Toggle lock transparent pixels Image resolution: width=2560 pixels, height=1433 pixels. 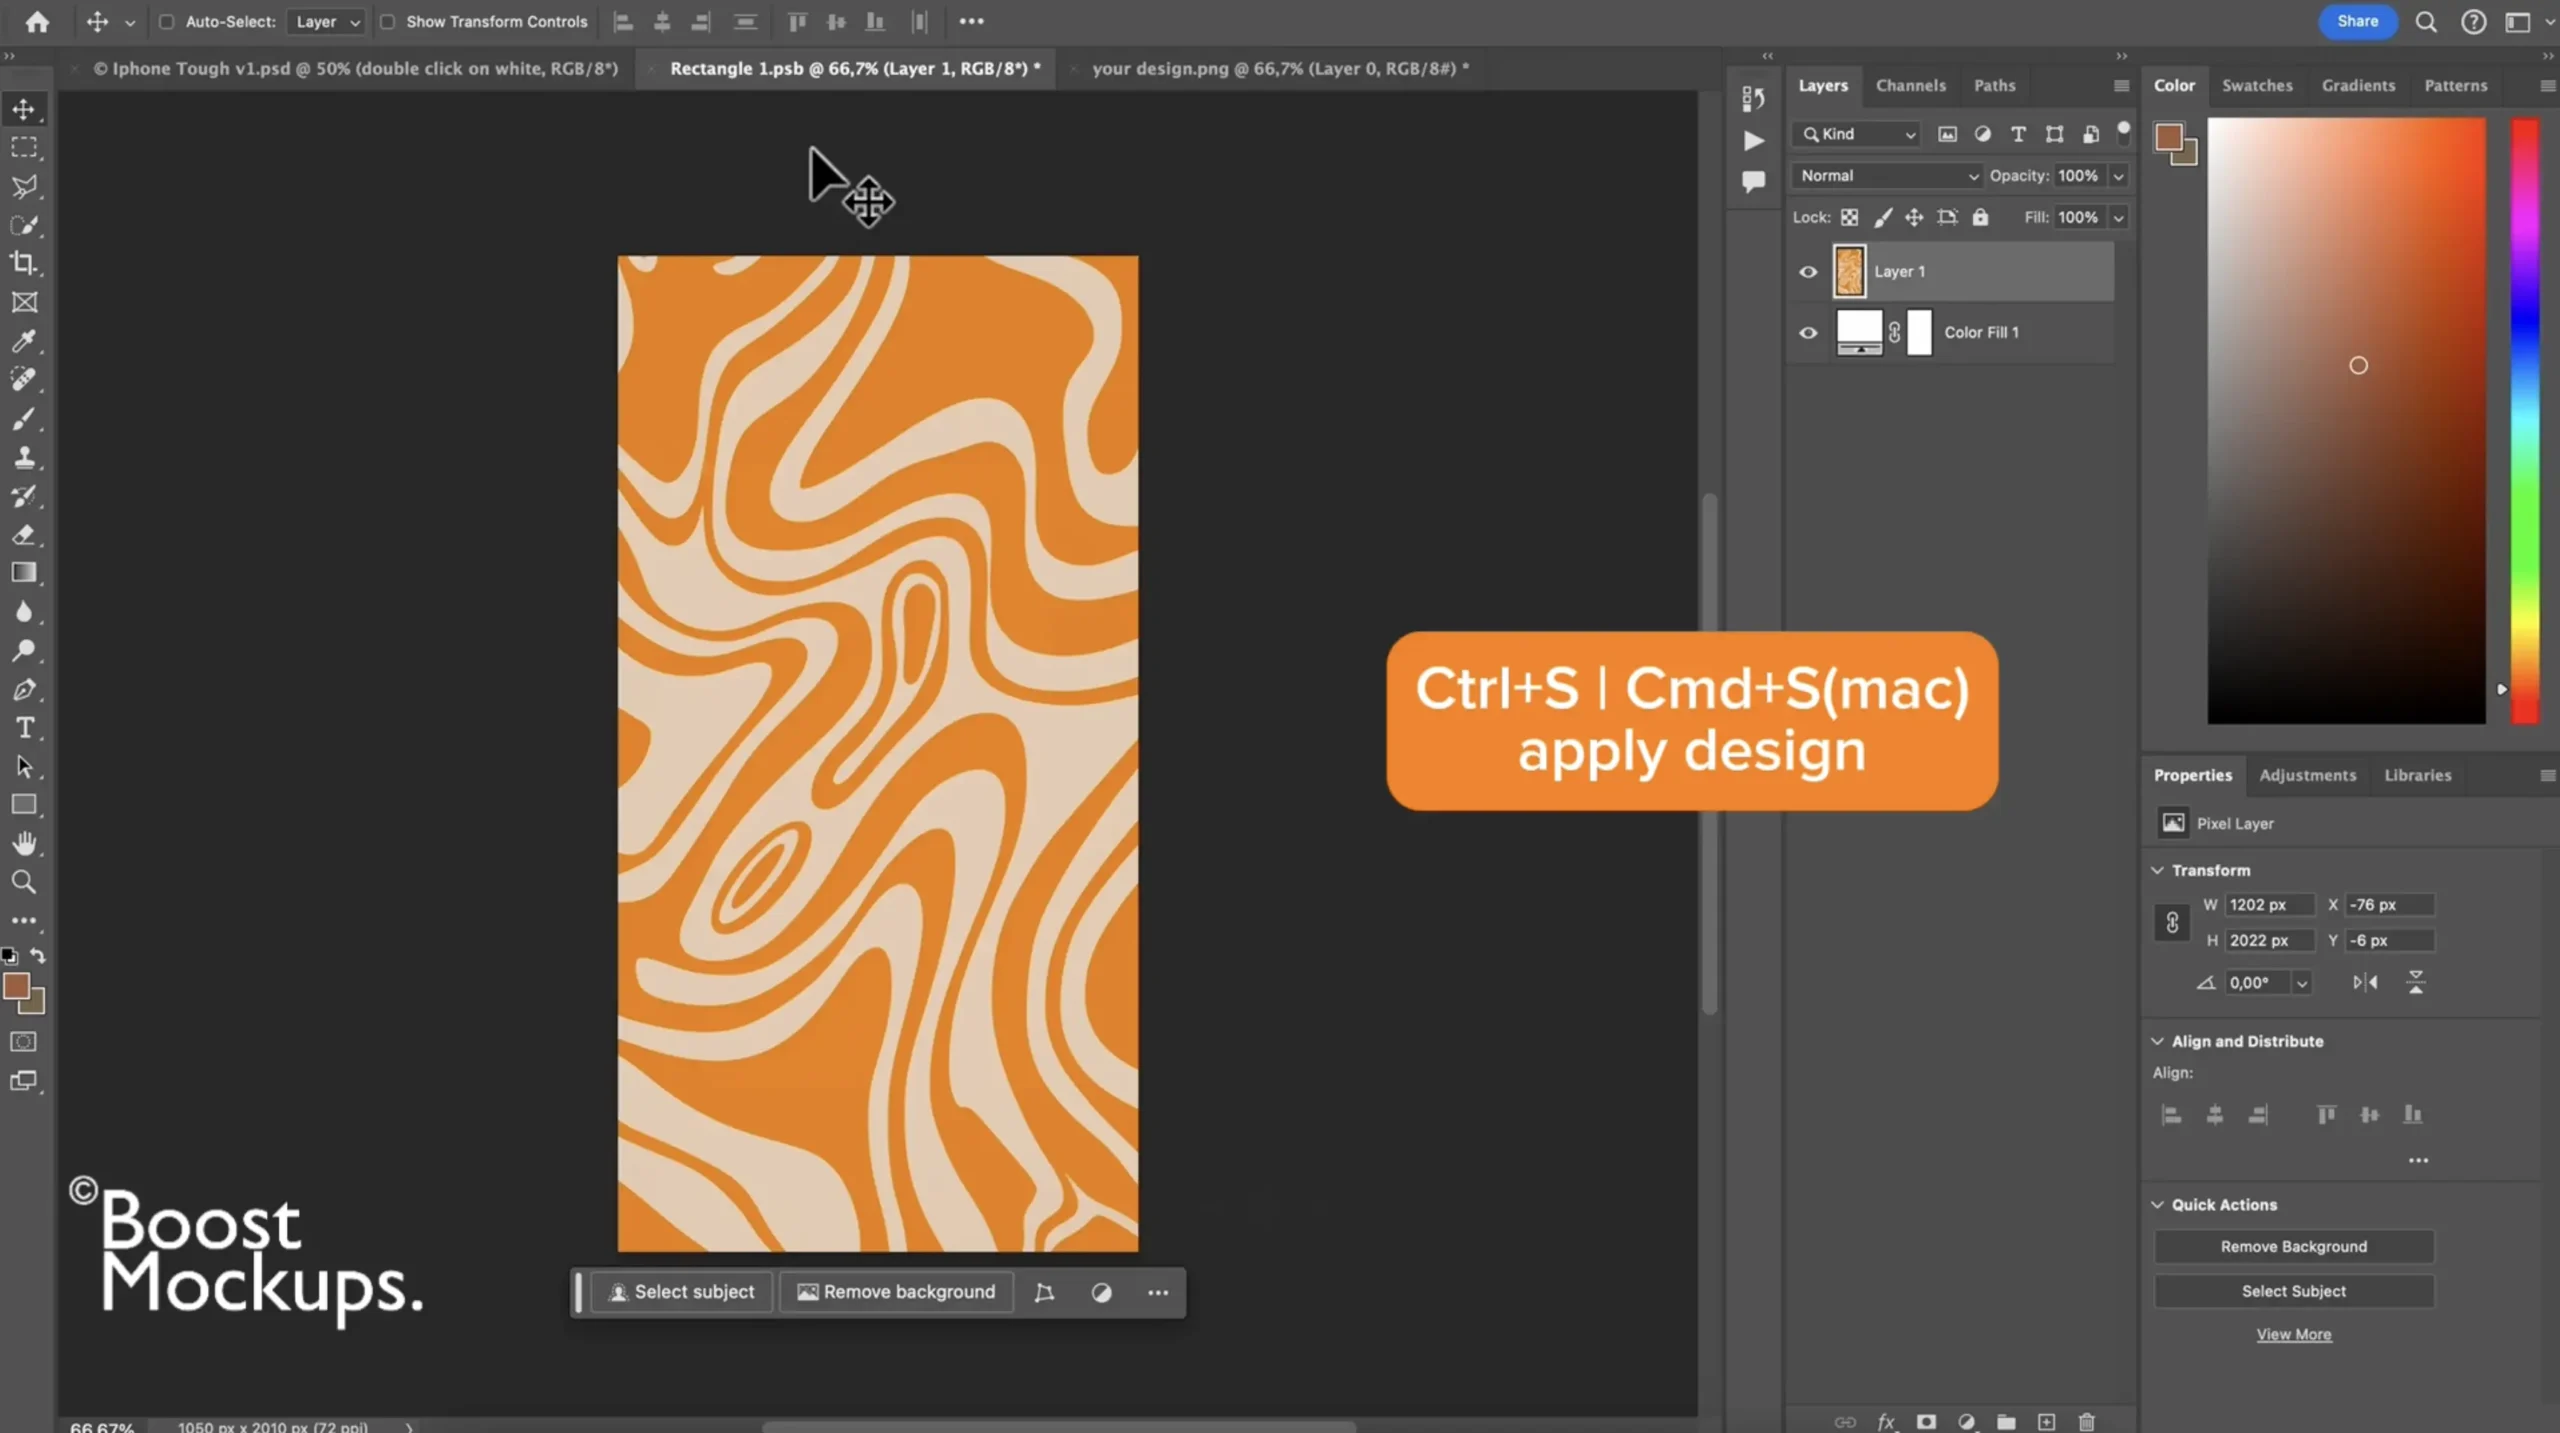[1850, 217]
